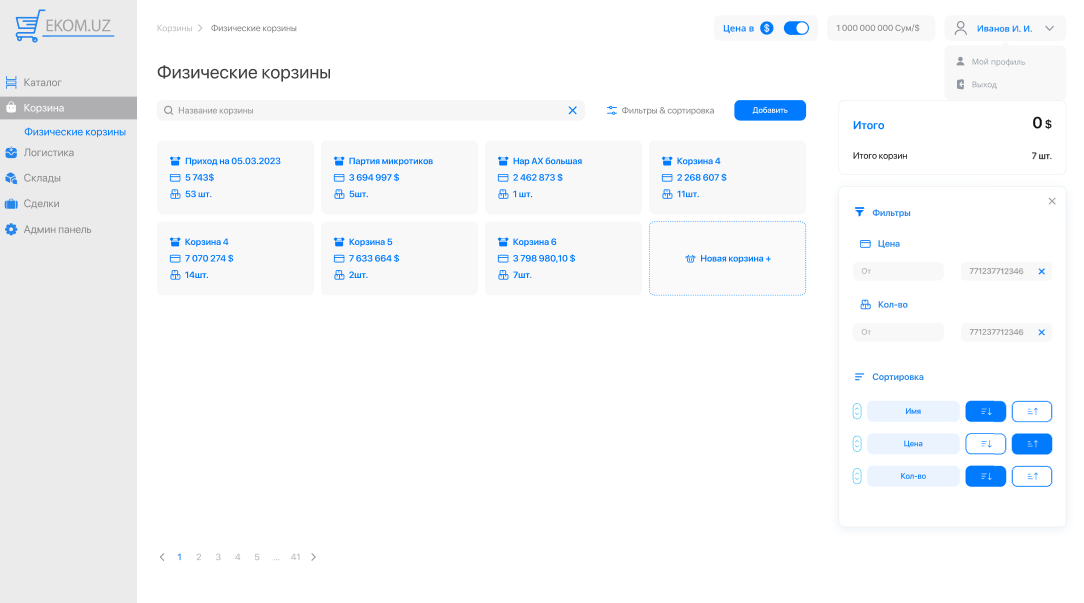This screenshot has height=603, width=1084.
Task: Click the basket icon of Партия микротиков
Action: 339,161
